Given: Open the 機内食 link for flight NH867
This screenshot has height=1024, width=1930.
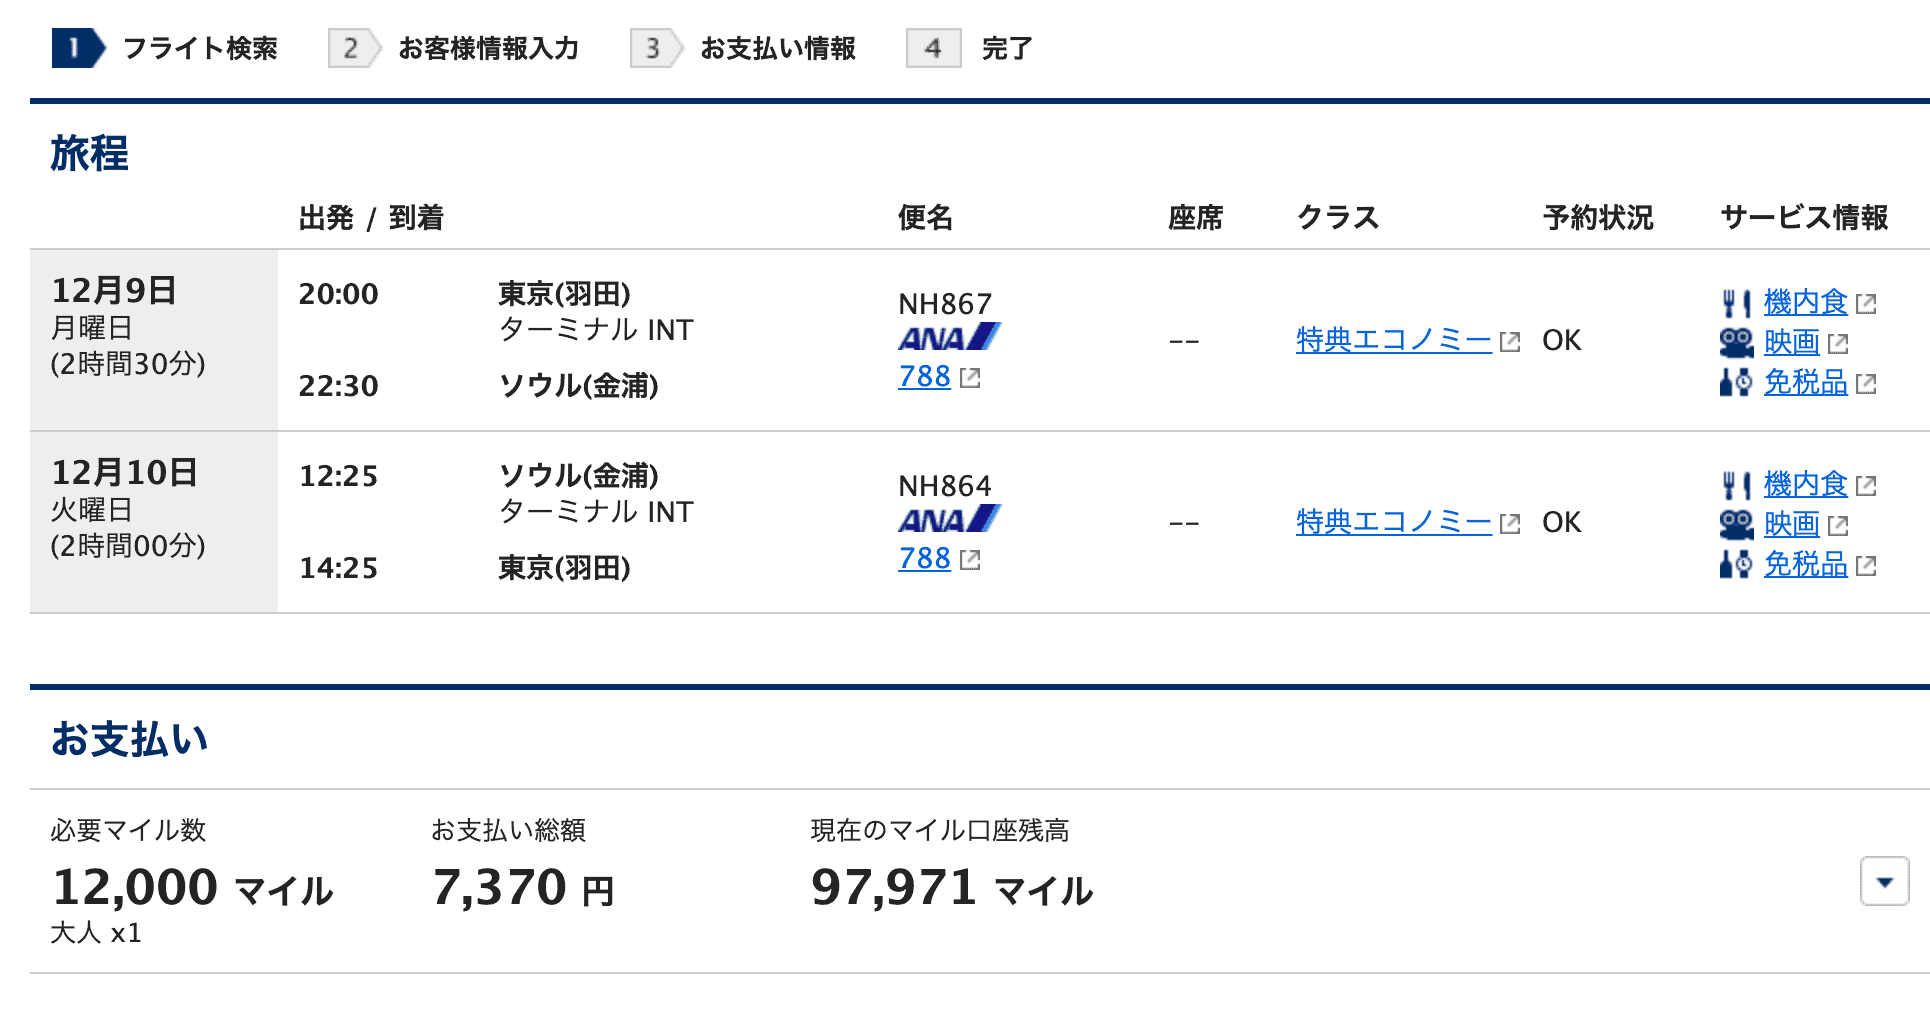Looking at the screenshot, I should (x=1805, y=302).
